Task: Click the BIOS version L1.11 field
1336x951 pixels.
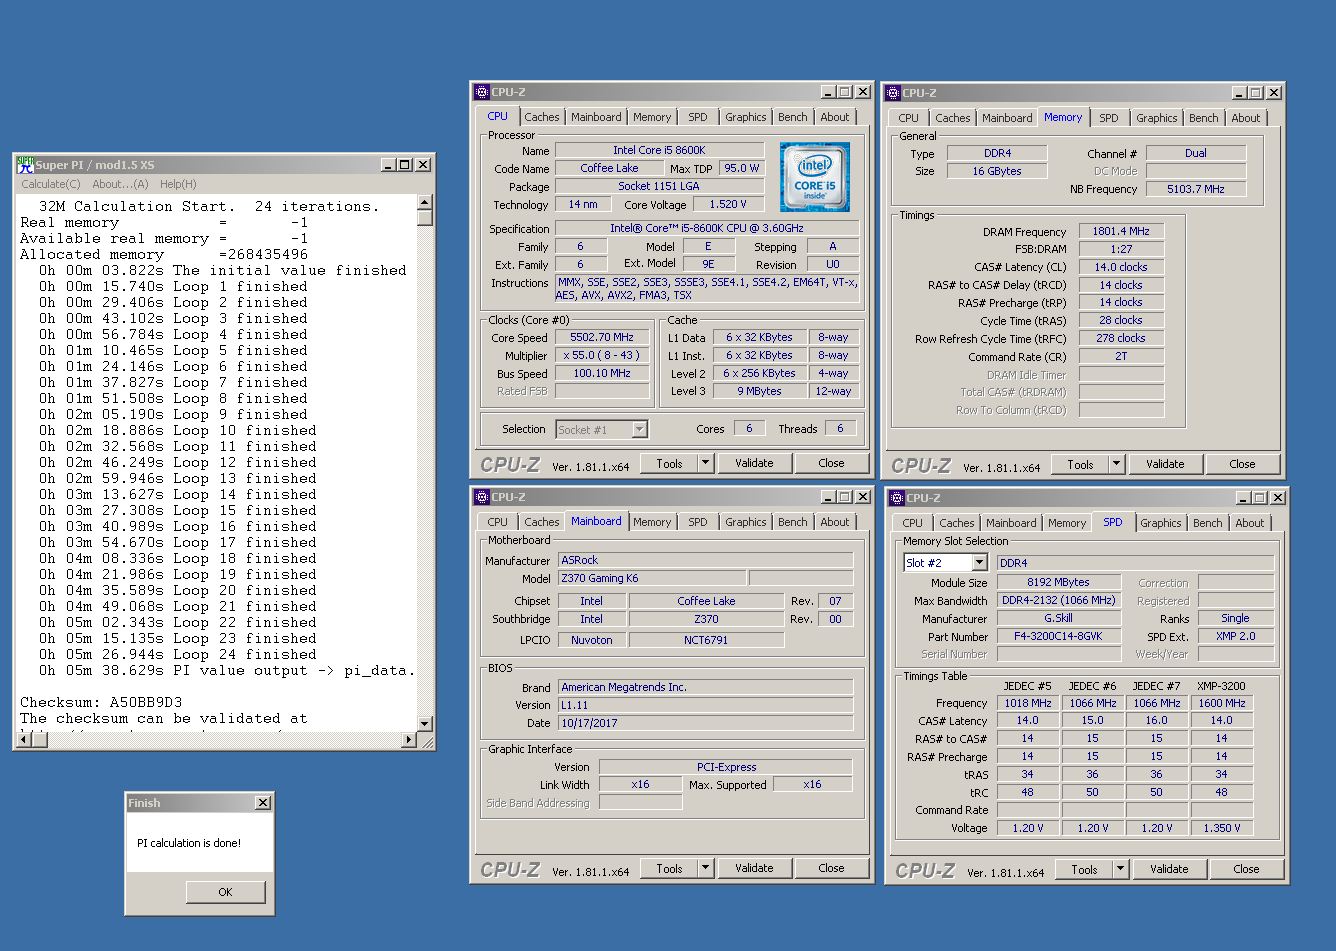Action: point(705,705)
